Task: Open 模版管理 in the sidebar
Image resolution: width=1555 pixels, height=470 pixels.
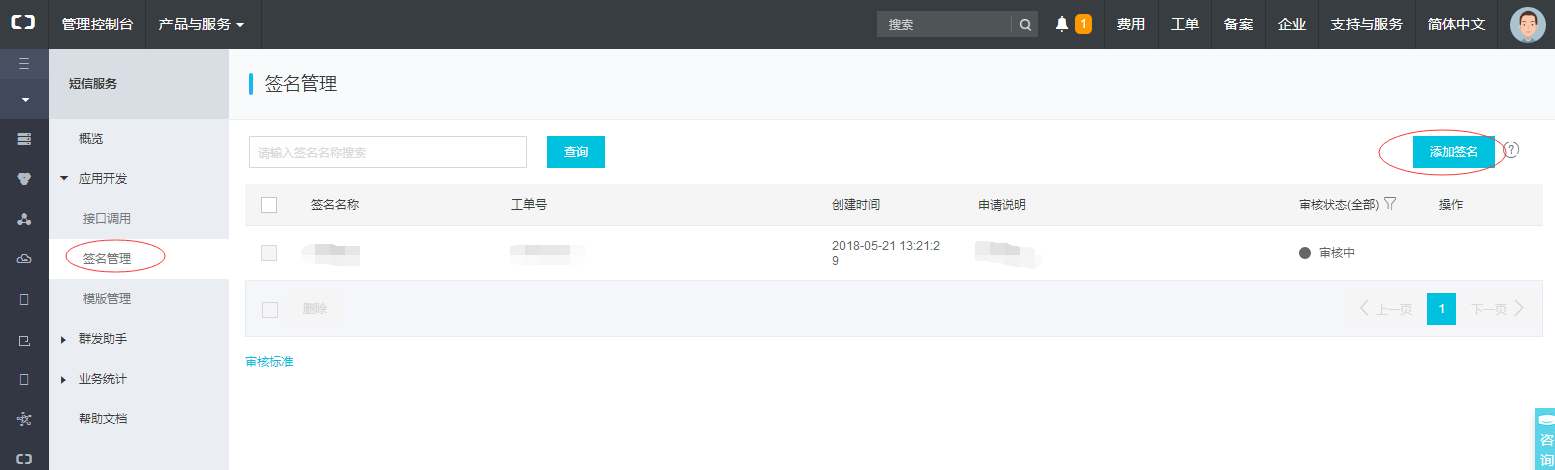Action: (107, 299)
